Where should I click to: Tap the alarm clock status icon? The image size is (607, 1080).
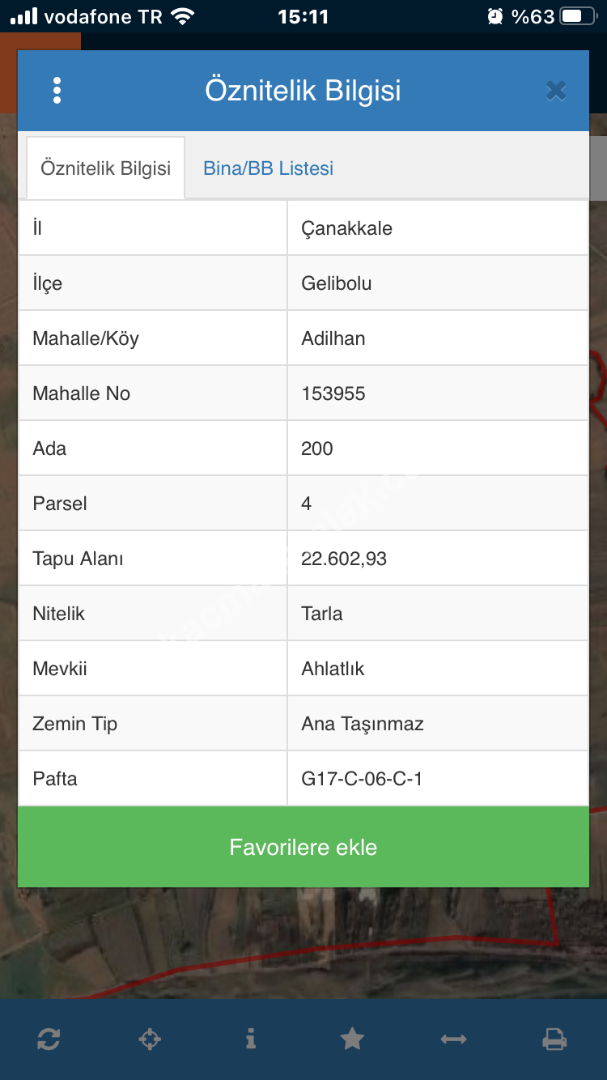point(495,16)
